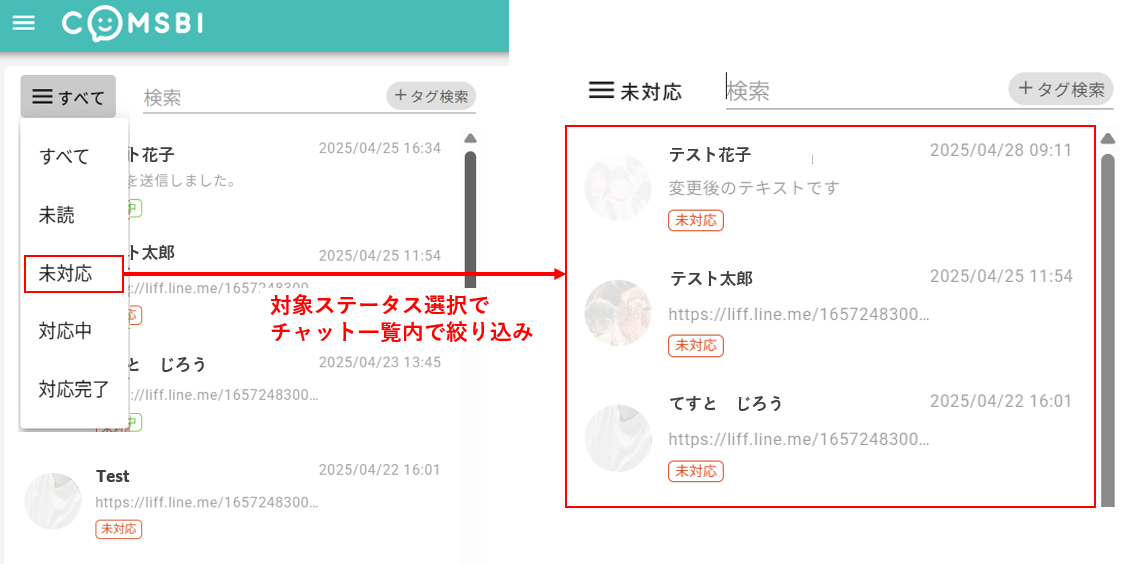Open the Test chat avatar on the left

click(x=53, y=501)
